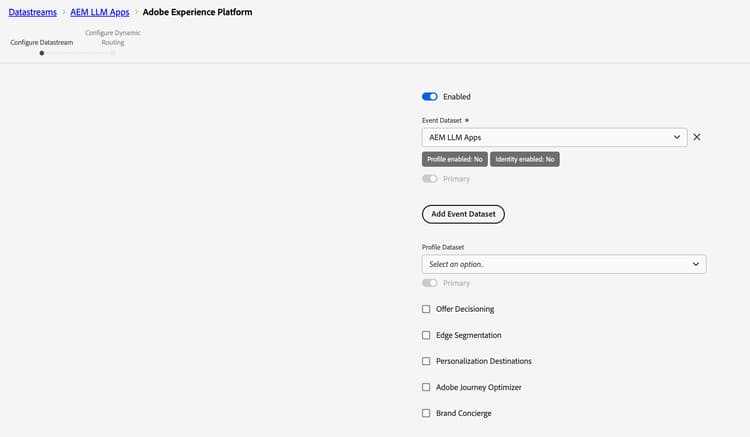The image size is (750, 437).
Task: Check the Adobe Journey Optimizer checkbox
Action: tap(426, 387)
